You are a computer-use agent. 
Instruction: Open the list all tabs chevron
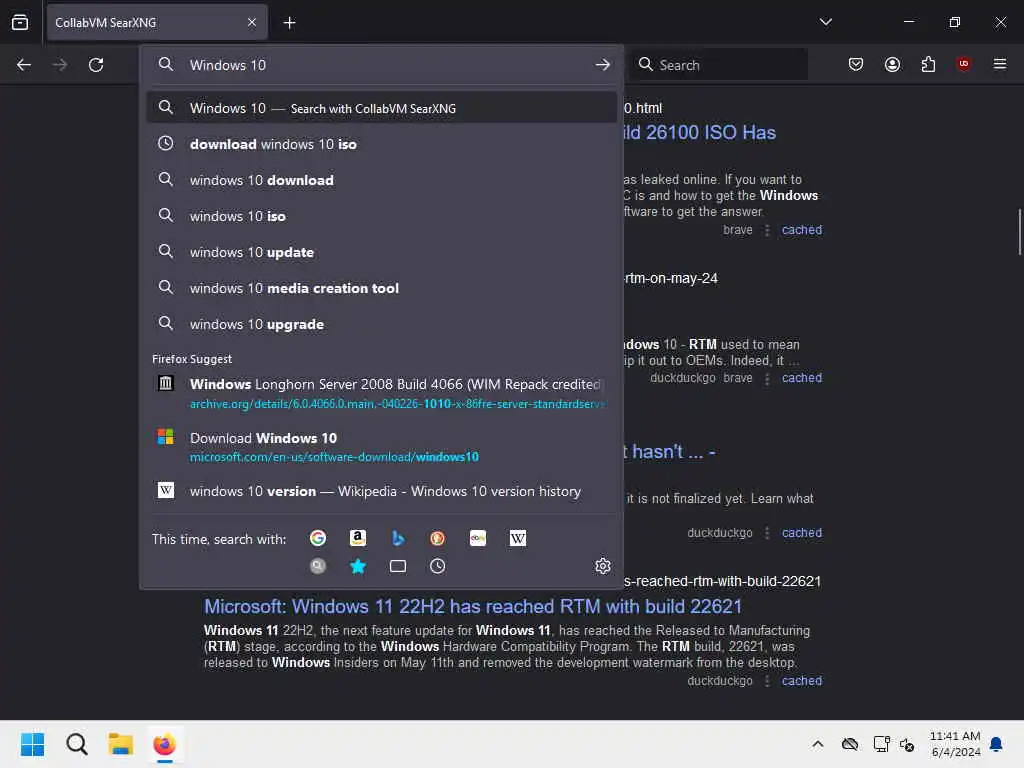(x=826, y=22)
